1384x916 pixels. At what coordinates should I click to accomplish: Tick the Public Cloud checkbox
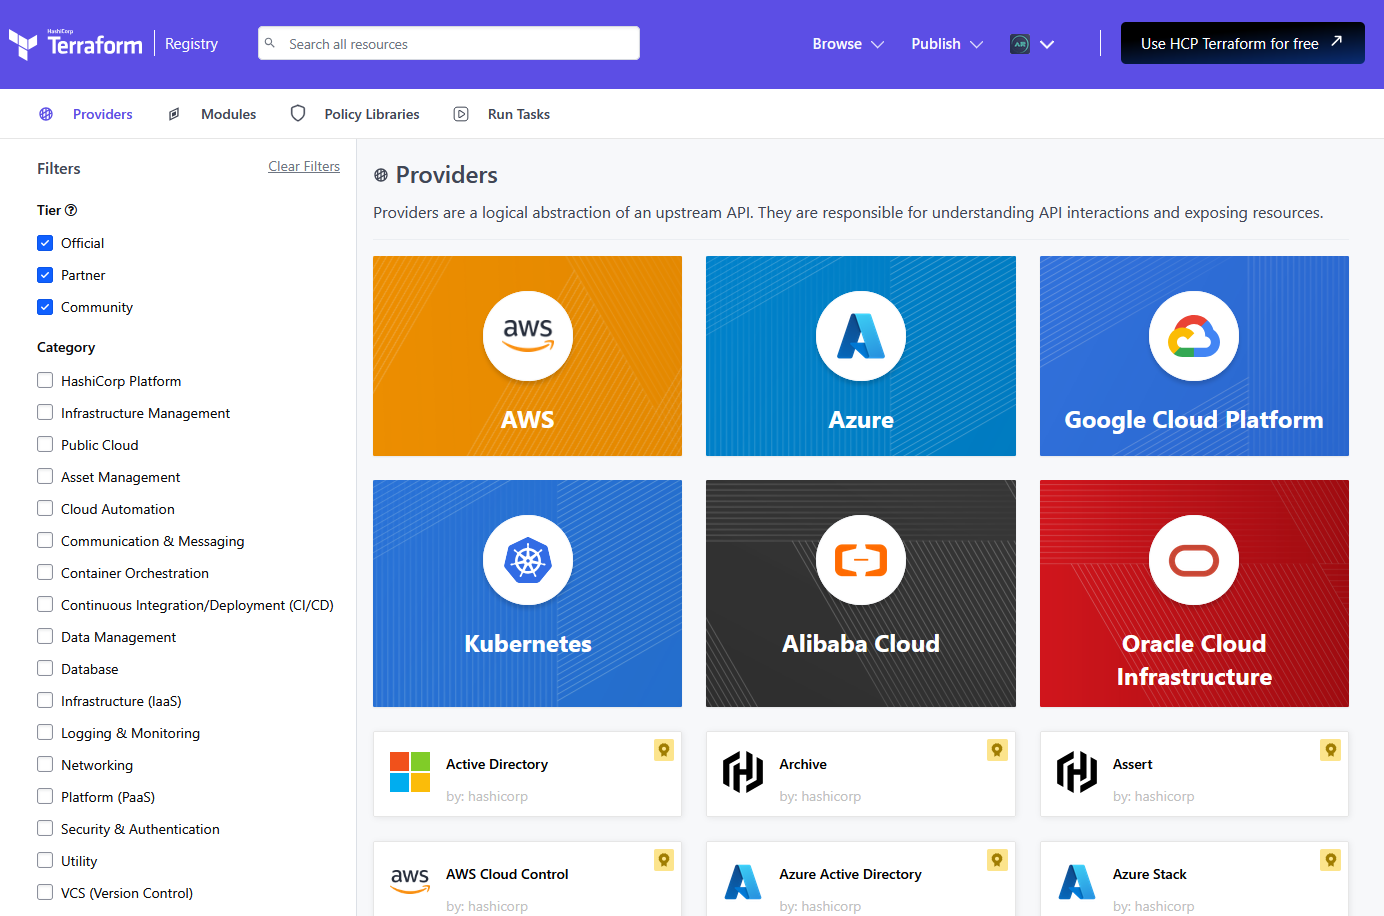coord(45,444)
